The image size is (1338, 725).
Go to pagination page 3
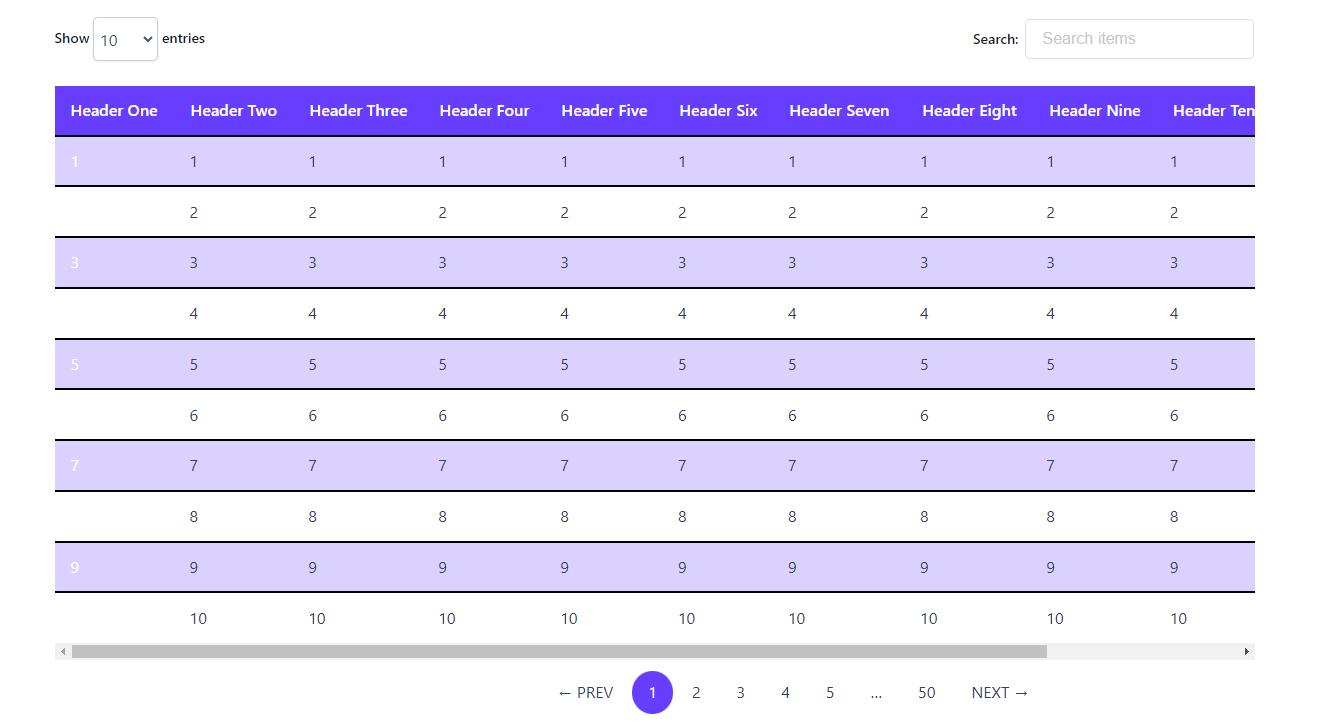(740, 693)
